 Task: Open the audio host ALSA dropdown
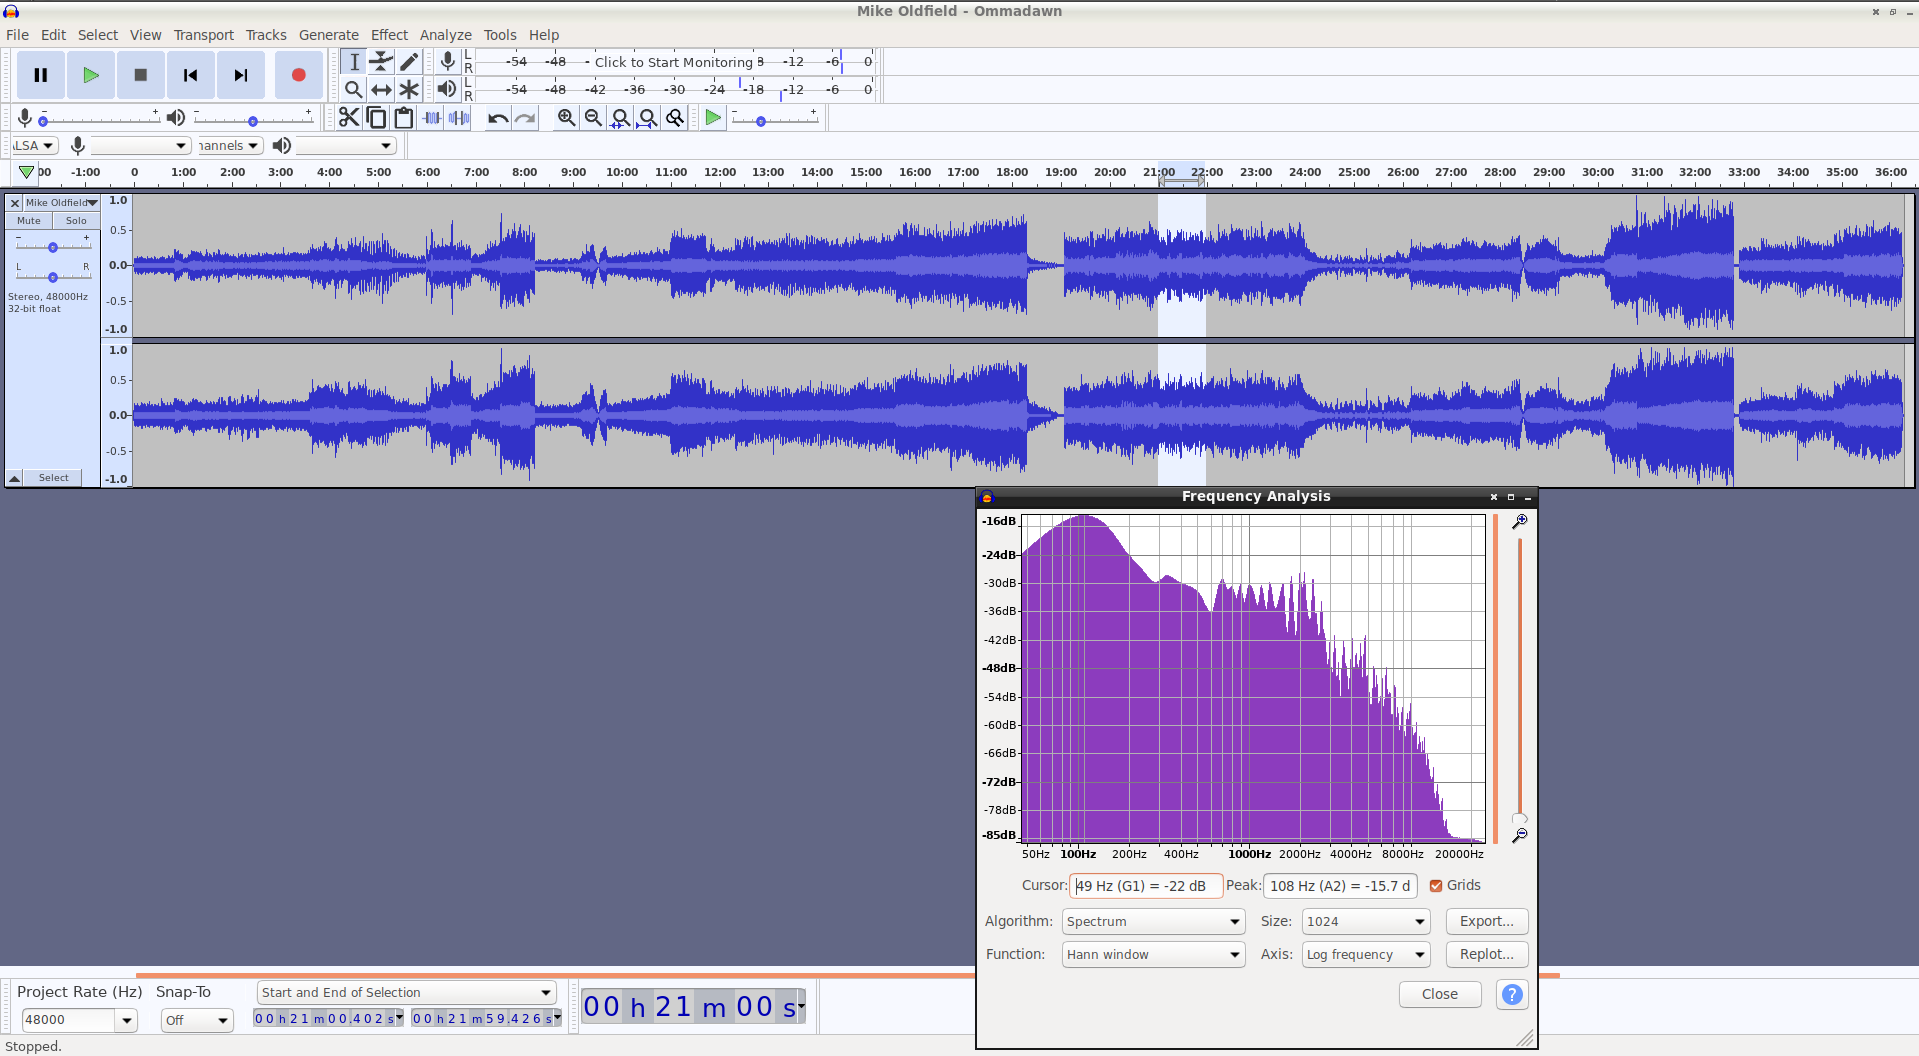(x=34, y=146)
